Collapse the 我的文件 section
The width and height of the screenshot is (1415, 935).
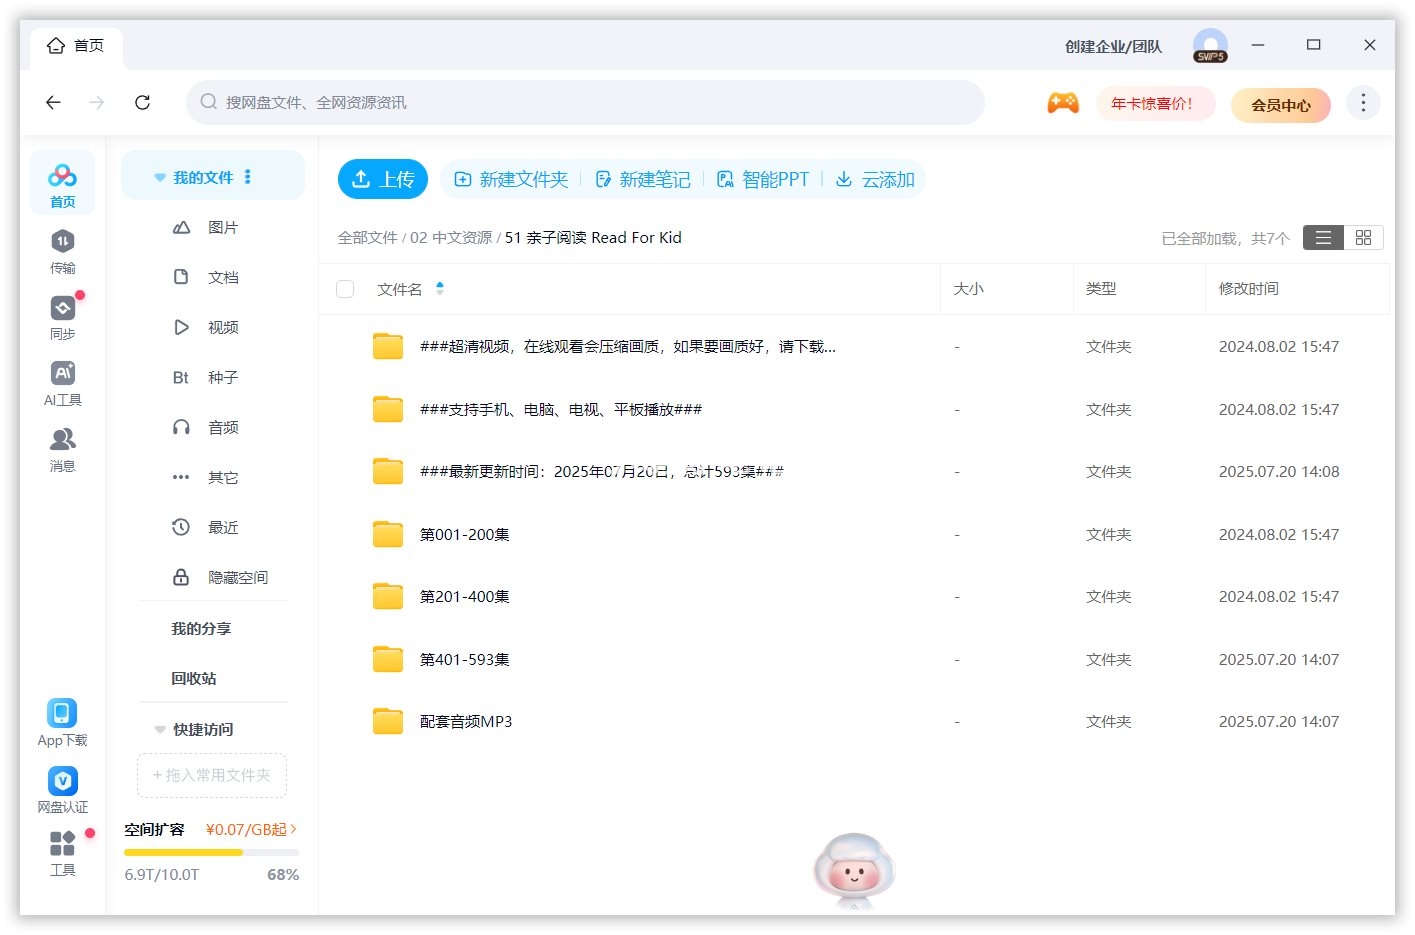click(160, 176)
